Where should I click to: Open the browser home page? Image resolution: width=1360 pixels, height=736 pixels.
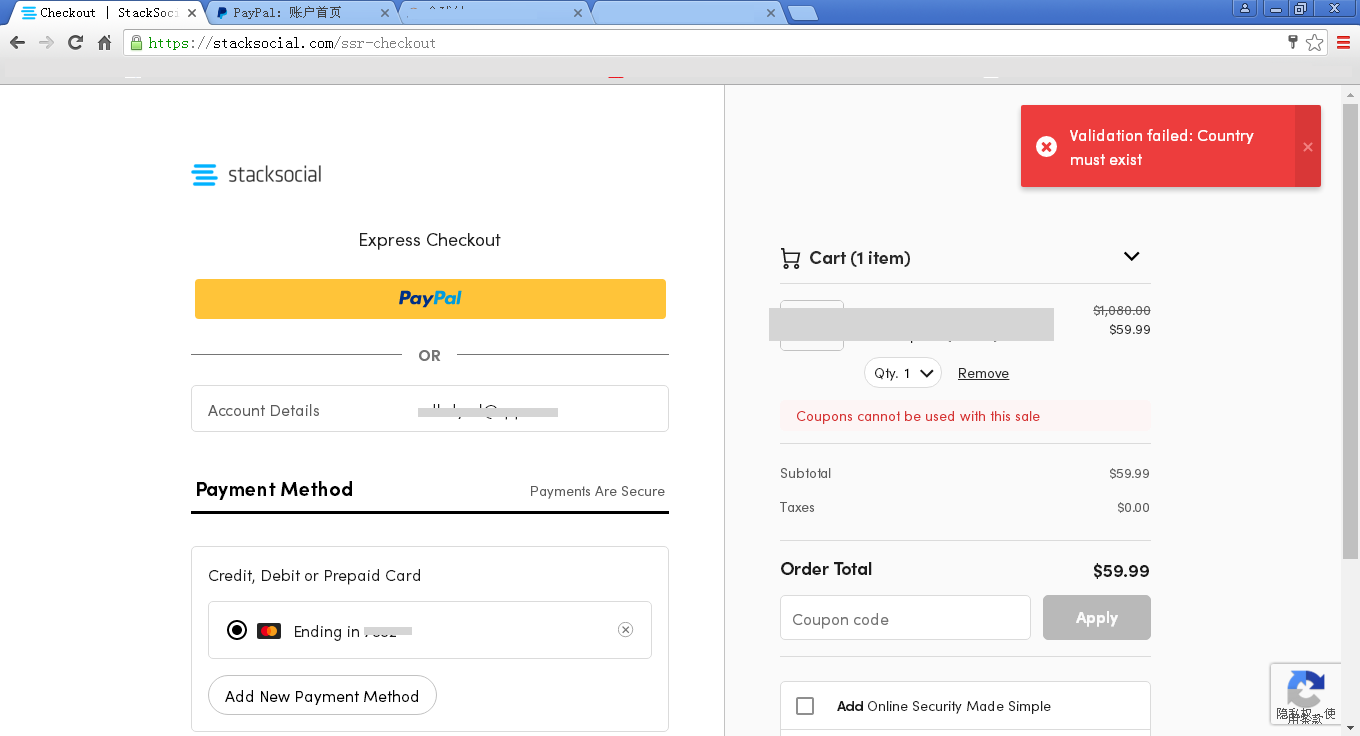tap(104, 43)
